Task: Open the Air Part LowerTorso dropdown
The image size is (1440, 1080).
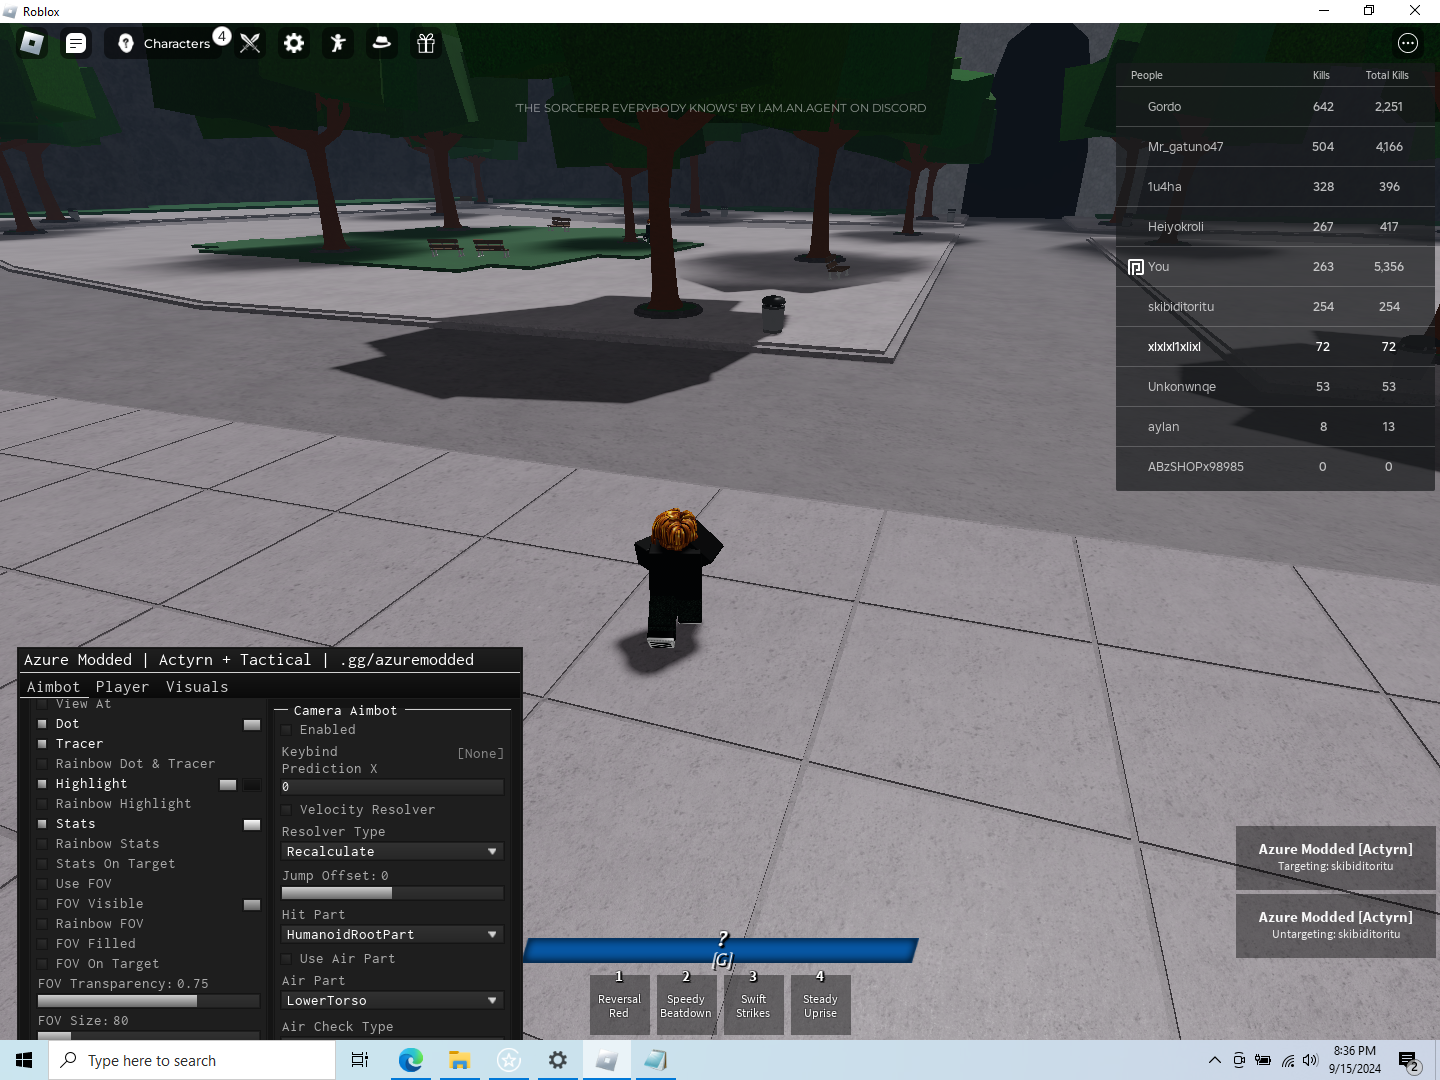Action: [392, 1000]
